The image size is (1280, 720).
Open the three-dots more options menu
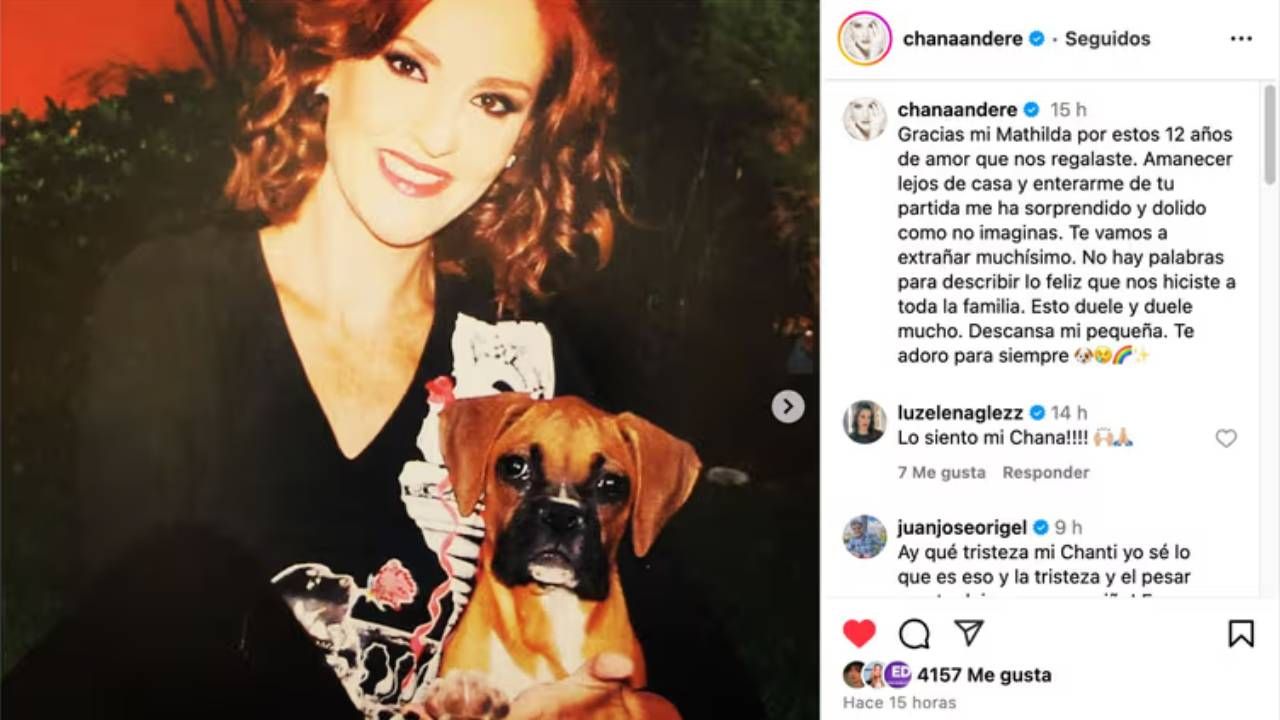(x=1241, y=39)
